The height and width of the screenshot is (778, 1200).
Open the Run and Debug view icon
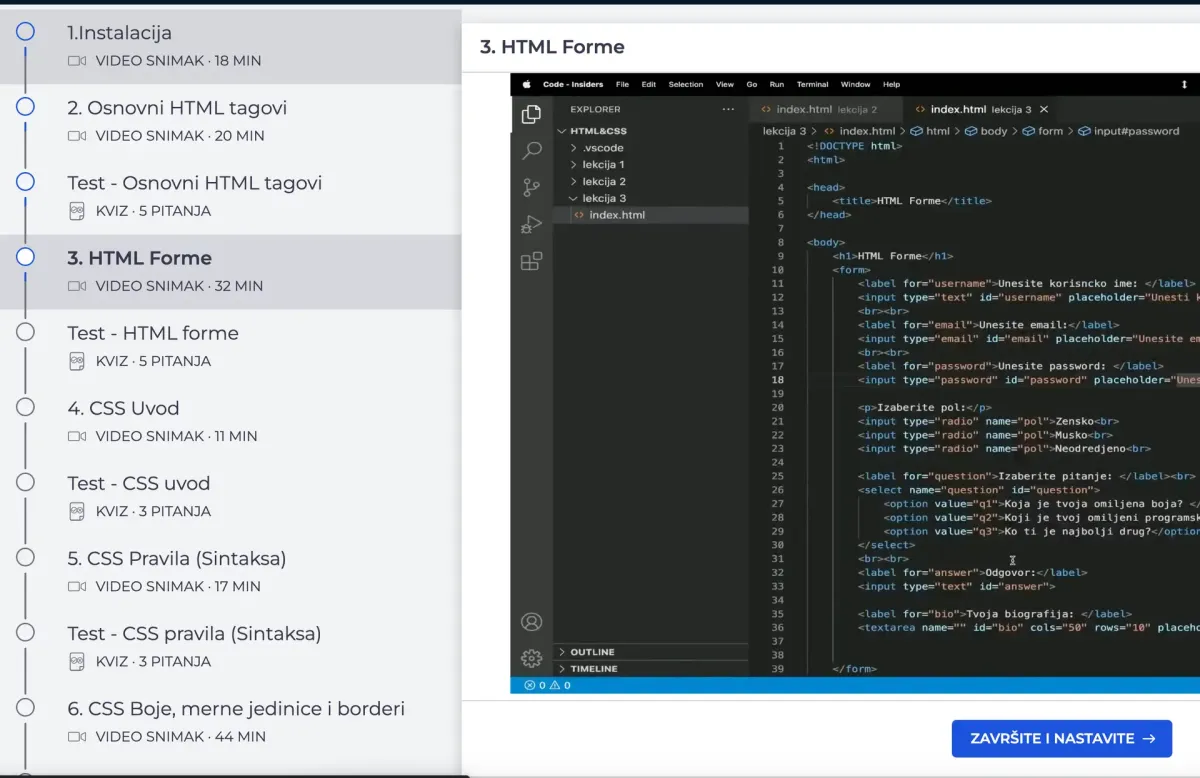tap(532, 224)
